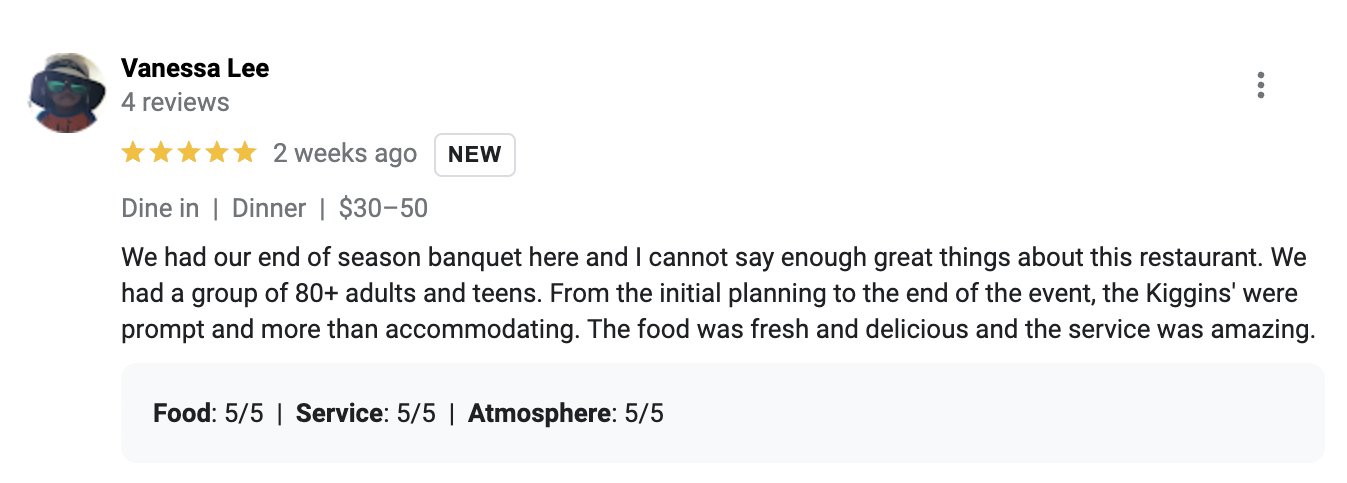1347x483 pixels.
Task: Click the first star in the rating
Action: point(133,153)
